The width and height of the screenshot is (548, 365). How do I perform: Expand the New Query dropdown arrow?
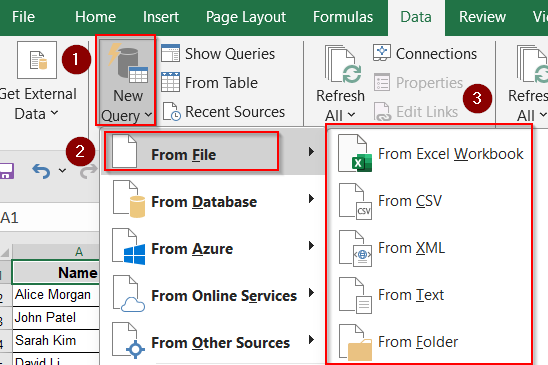[148, 115]
